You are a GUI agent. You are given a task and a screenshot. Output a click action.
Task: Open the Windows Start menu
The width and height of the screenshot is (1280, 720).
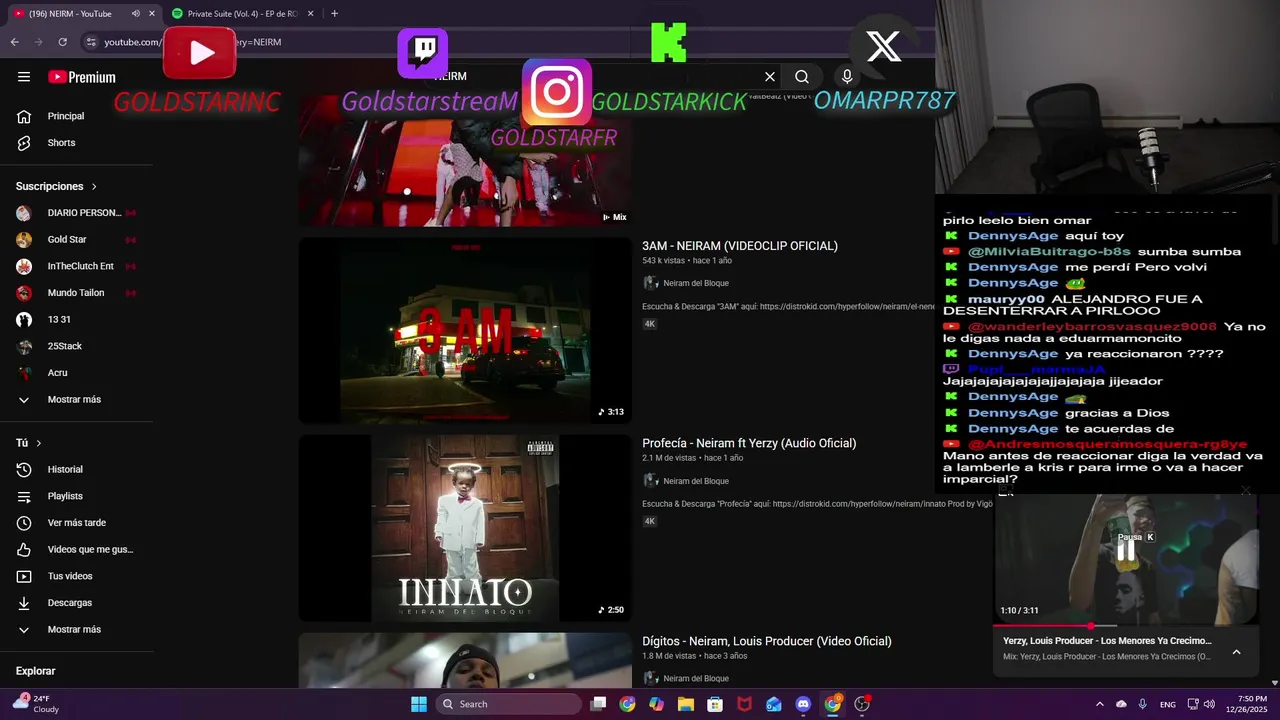419,704
